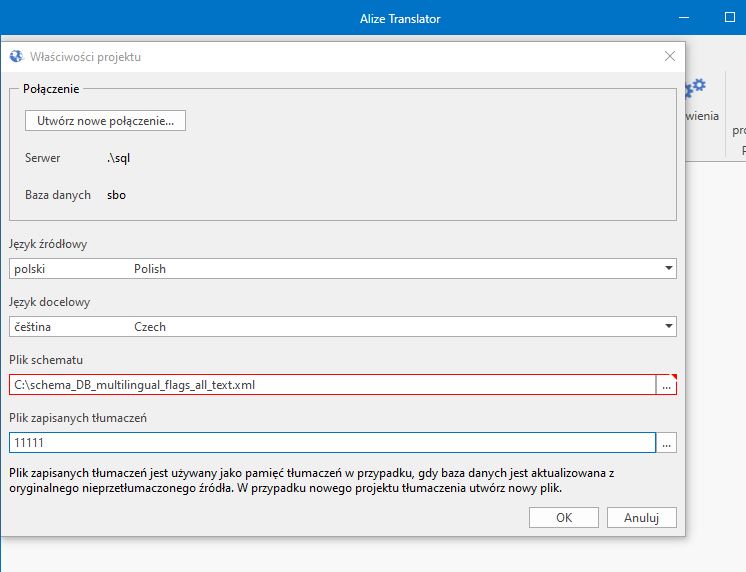Click the Baza danych label
Viewport: 746px width, 572px height.
58,195
